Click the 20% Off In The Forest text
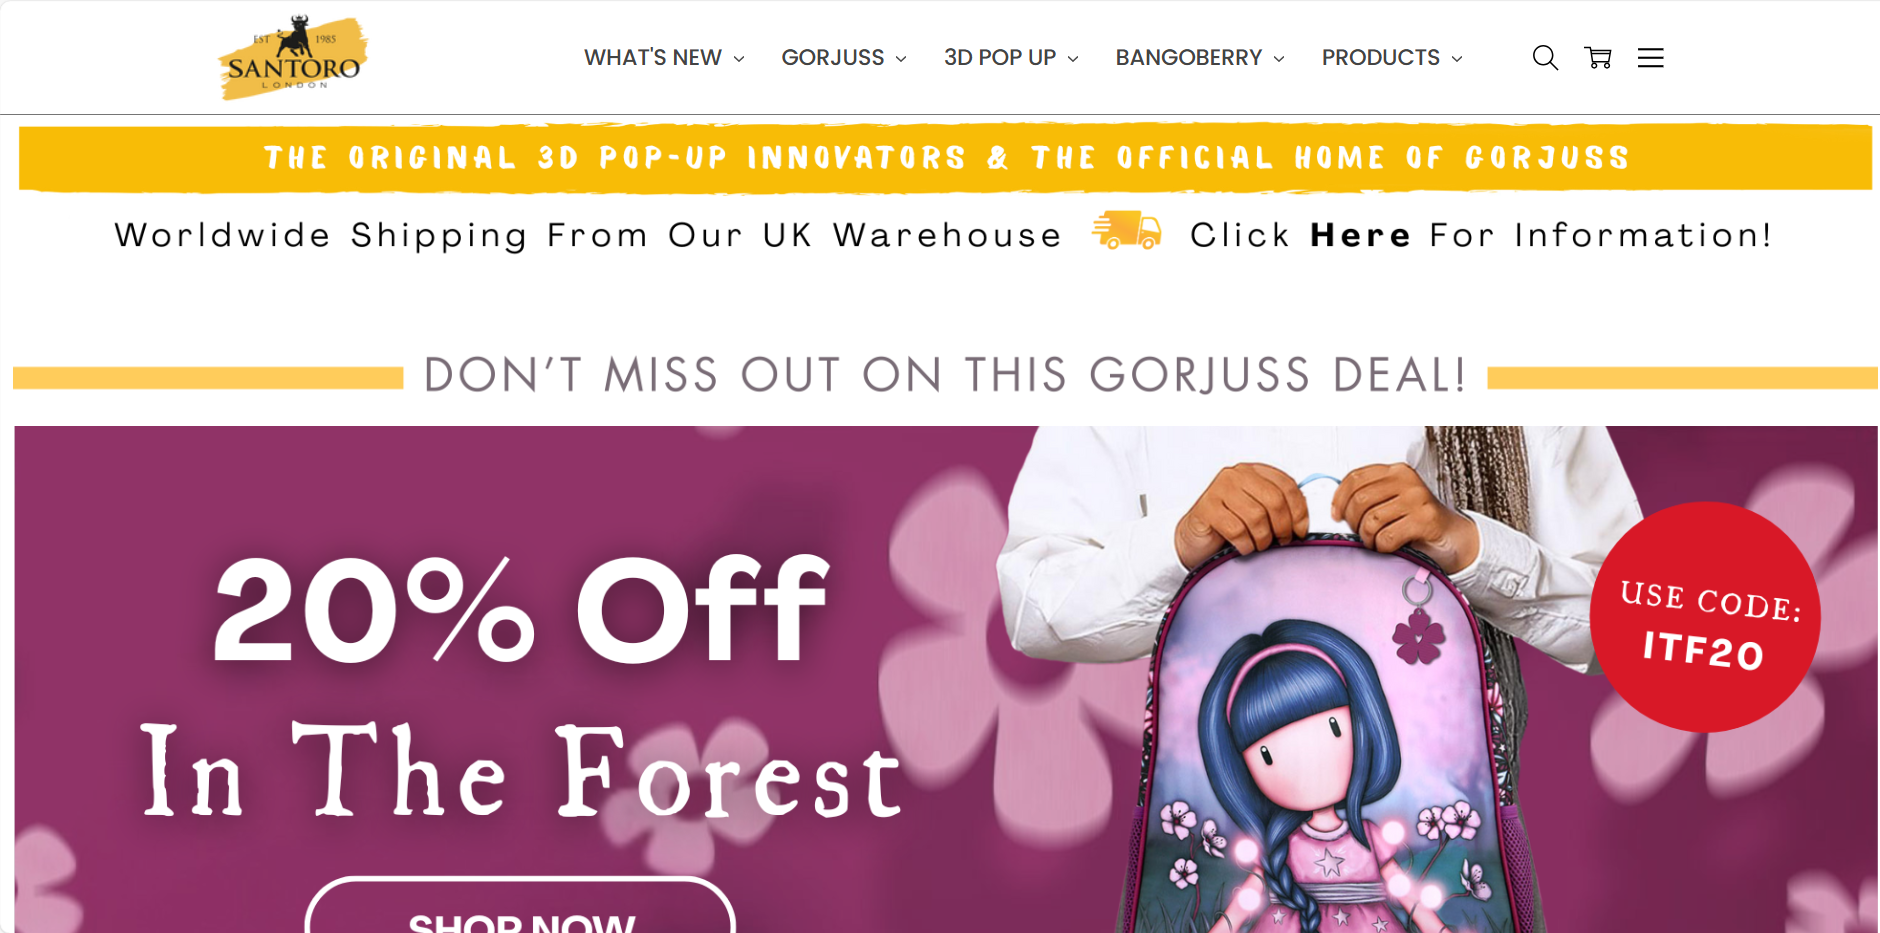Screen dimensions: 1880x933 tap(521, 685)
